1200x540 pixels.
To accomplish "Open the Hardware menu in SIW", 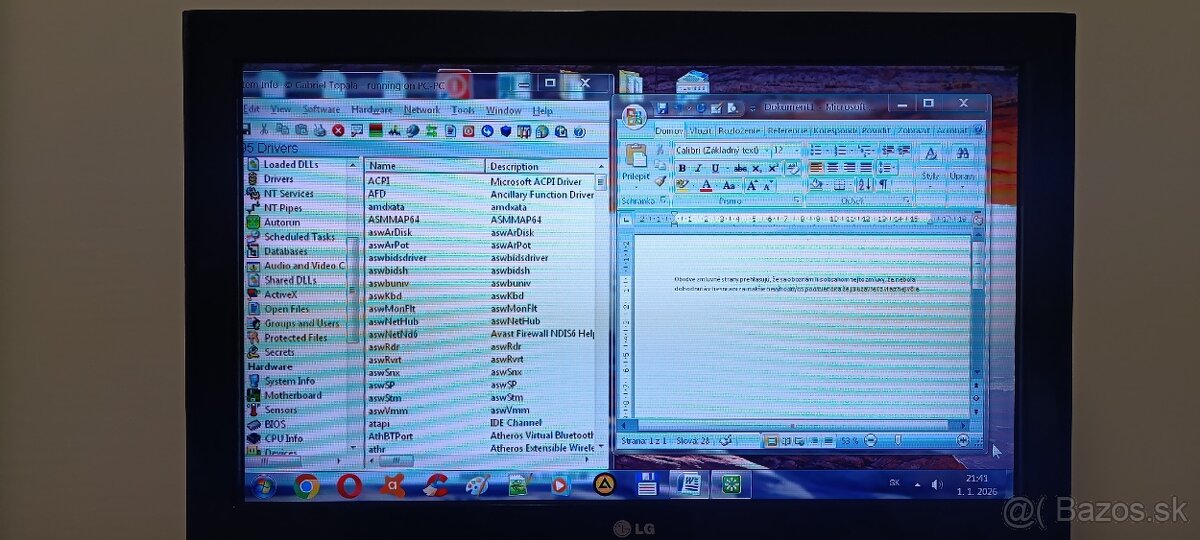I will click(x=371, y=110).
